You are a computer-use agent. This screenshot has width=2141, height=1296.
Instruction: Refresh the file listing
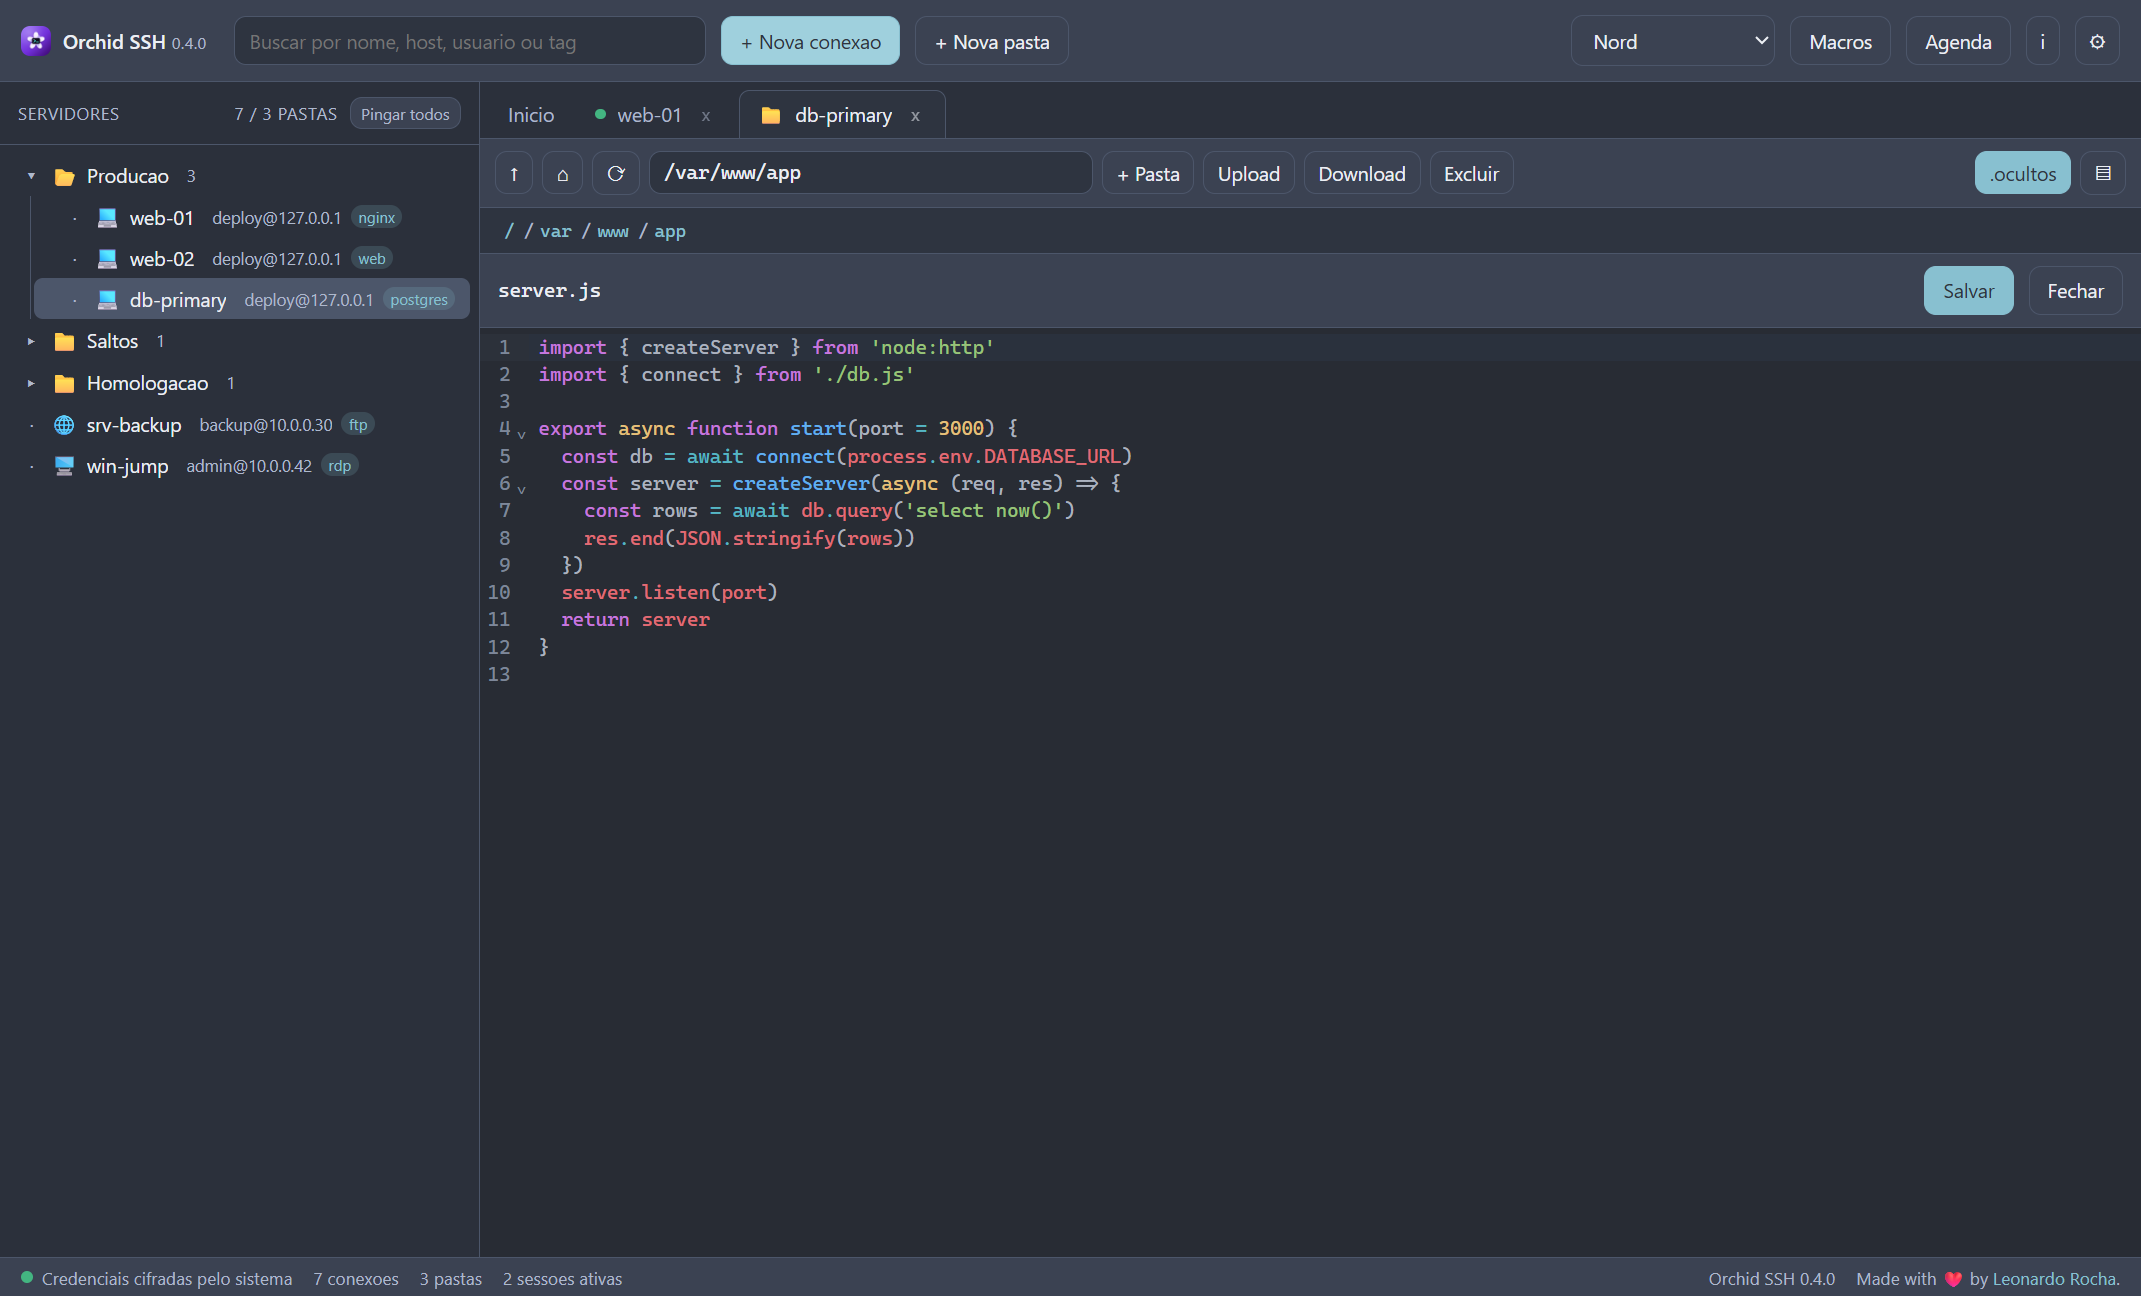coord(616,174)
